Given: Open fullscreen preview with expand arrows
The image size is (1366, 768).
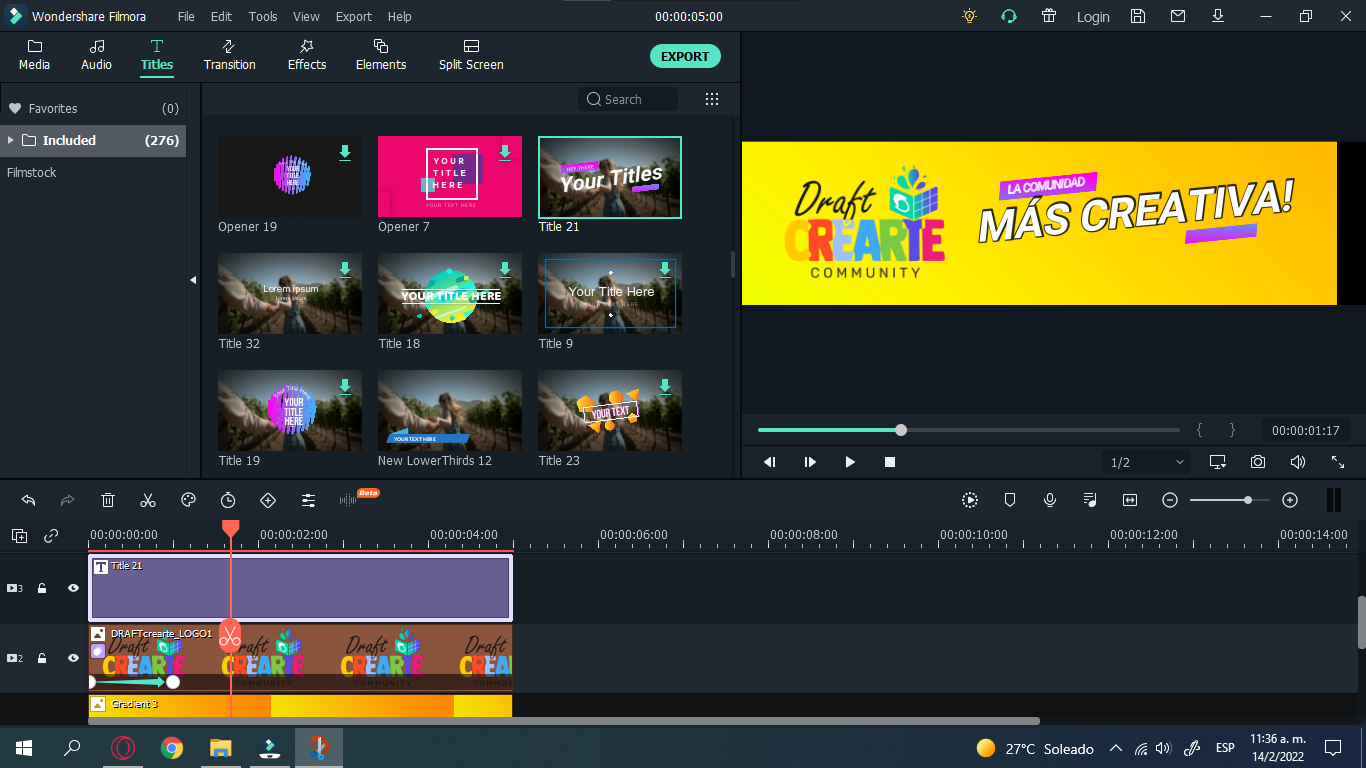Looking at the screenshot, I should 1338,462.
